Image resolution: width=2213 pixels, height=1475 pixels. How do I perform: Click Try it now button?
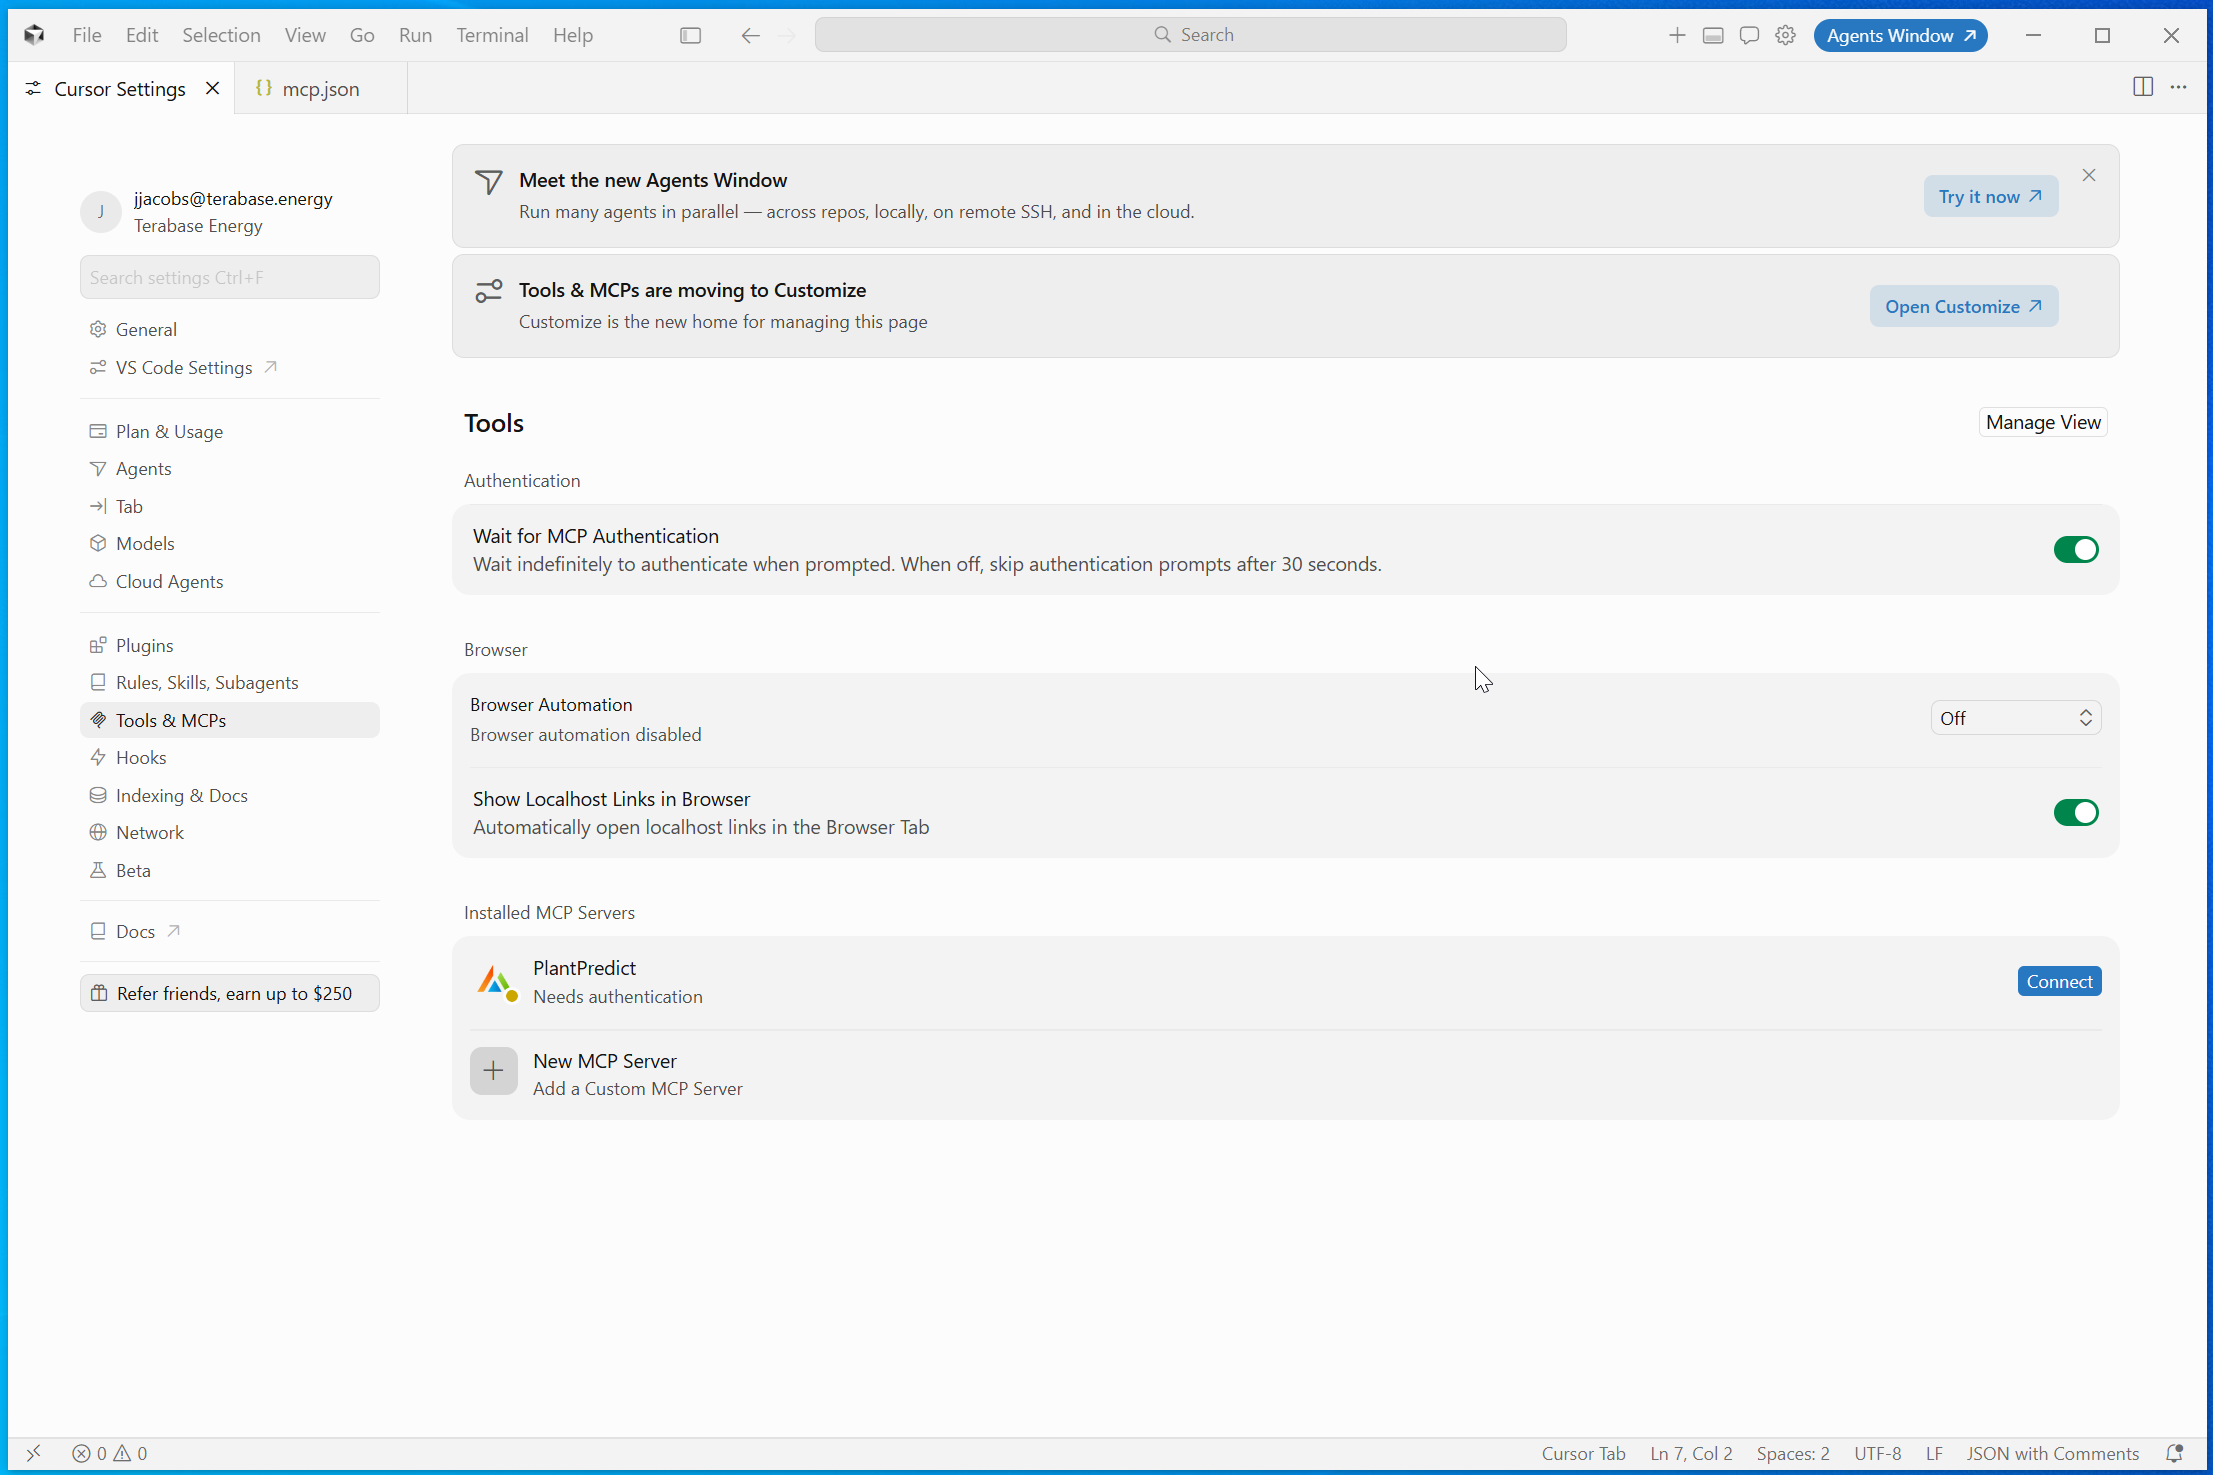(1990, 196)
